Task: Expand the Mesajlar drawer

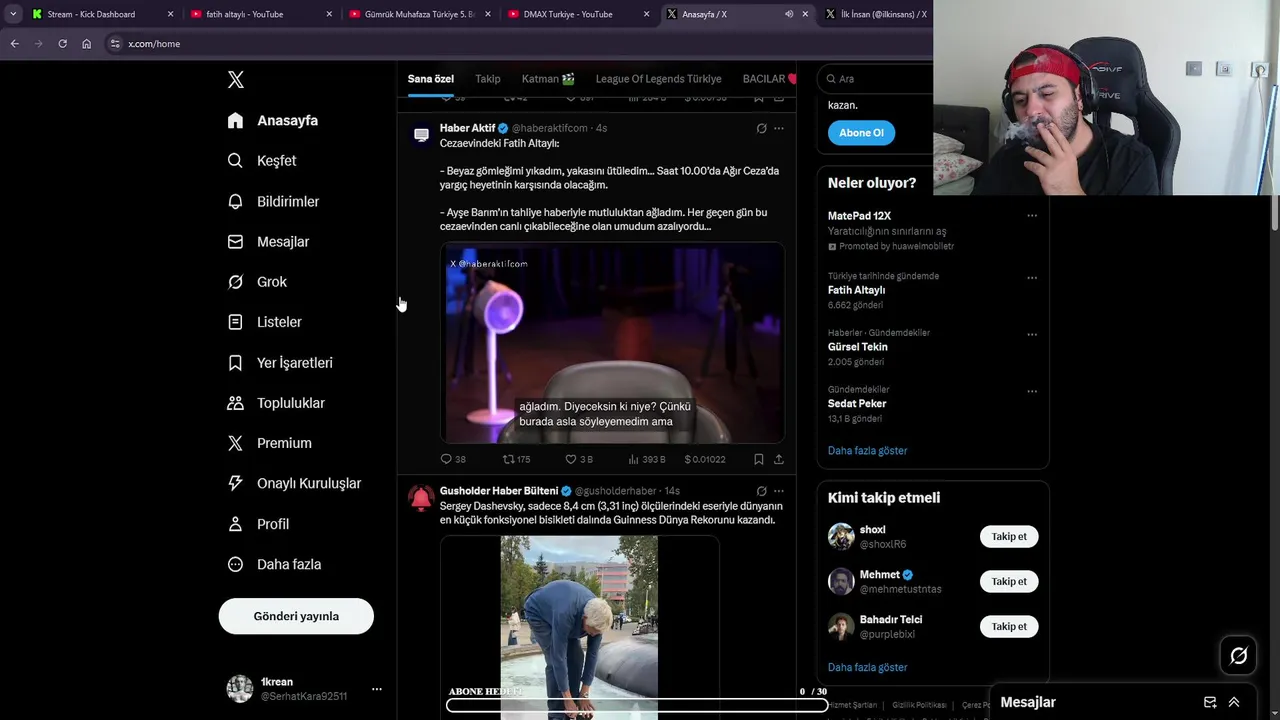Action: coord(1234,702)
